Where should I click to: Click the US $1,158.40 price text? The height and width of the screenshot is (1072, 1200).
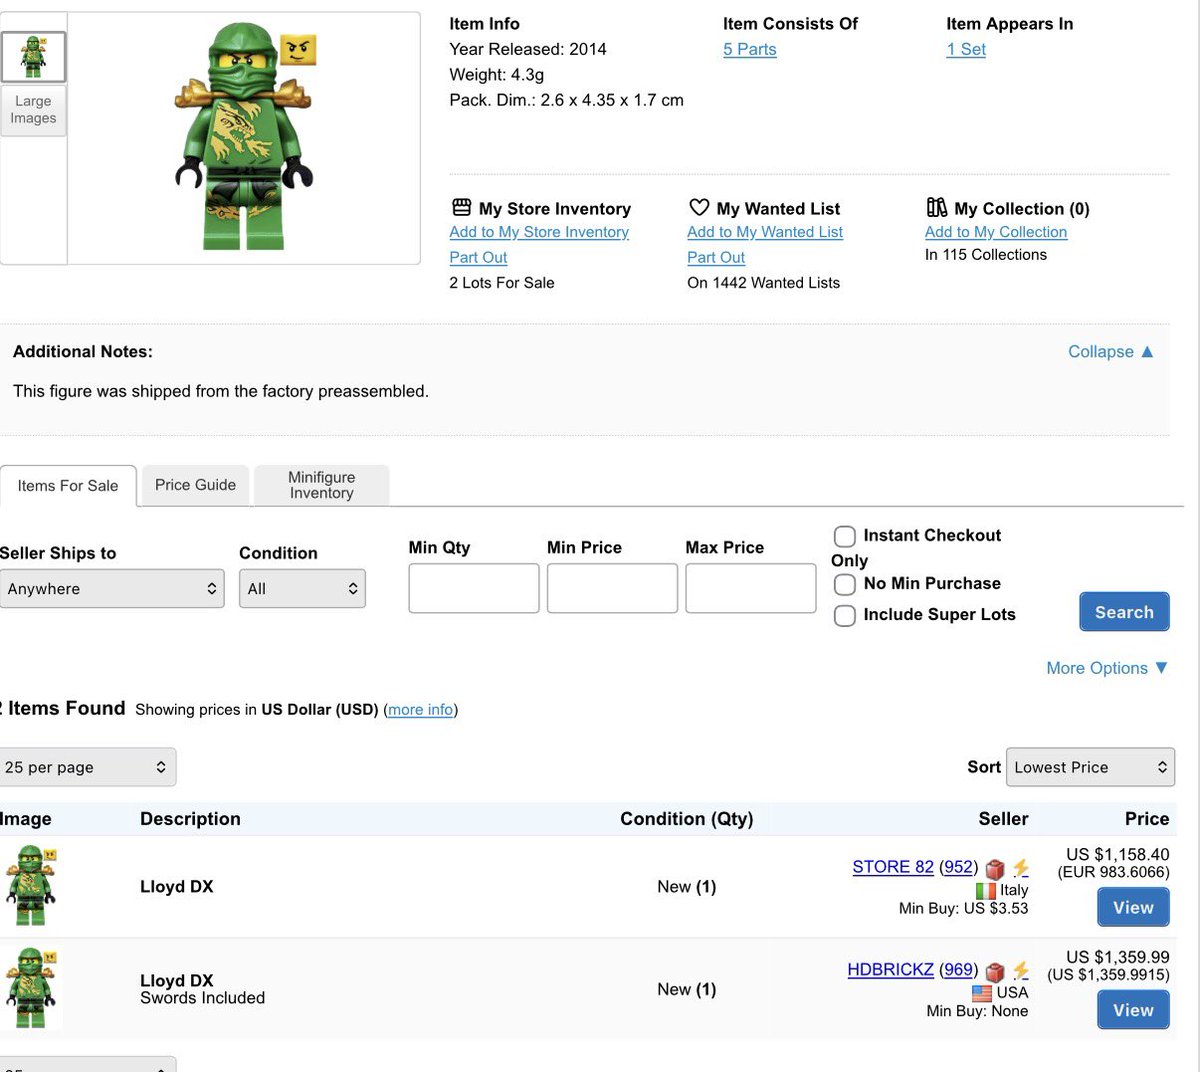click(1117, 854)
